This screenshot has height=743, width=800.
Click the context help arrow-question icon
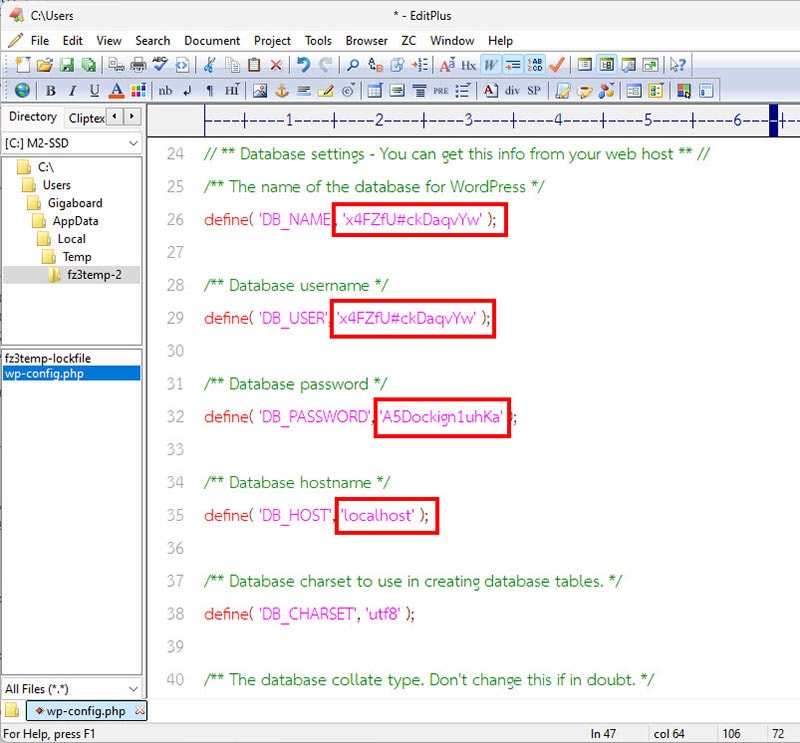click(x=678, y=65)
